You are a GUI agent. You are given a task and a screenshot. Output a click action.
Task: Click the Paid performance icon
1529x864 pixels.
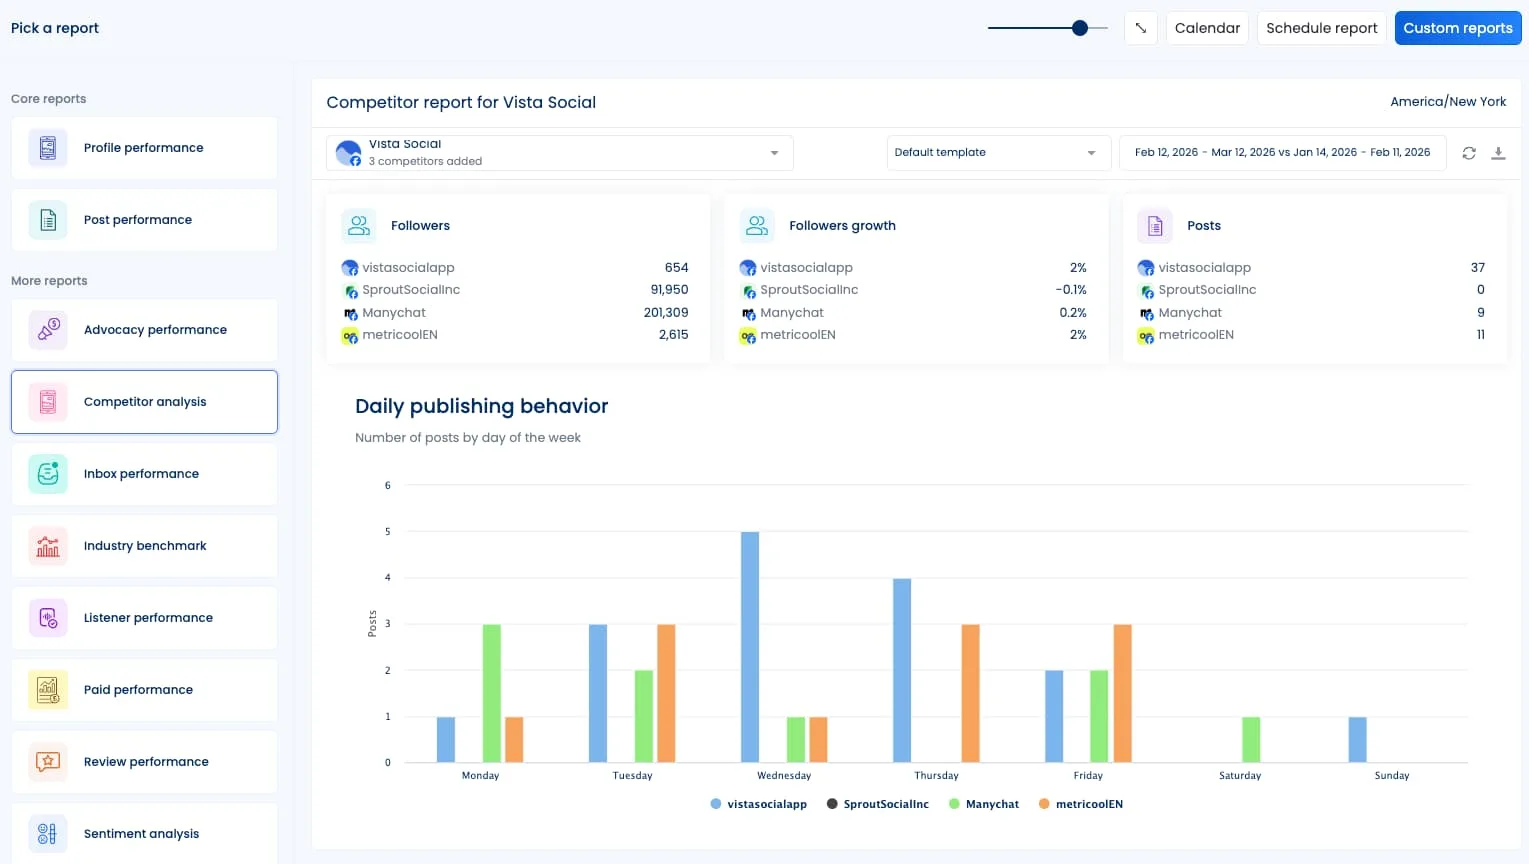click(x=47, y=689)
